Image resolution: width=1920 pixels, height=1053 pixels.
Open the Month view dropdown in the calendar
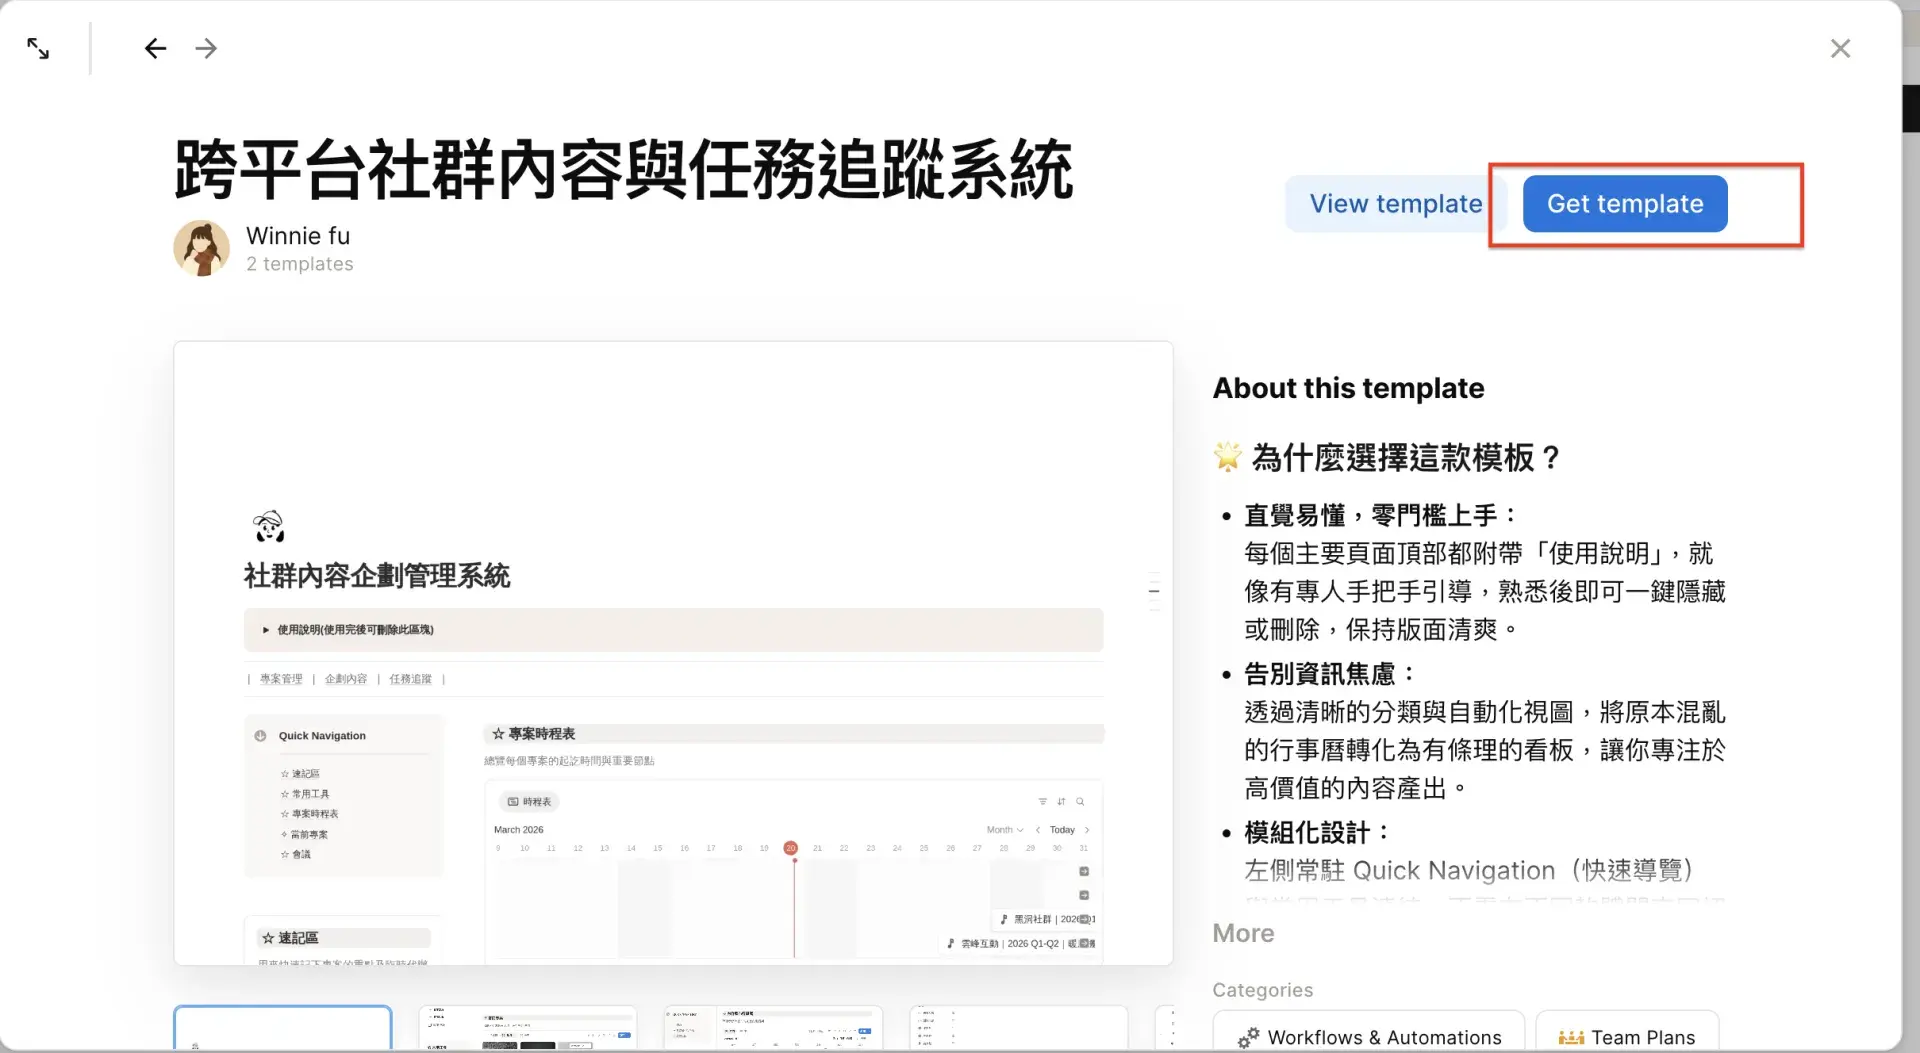point(1004,830)
